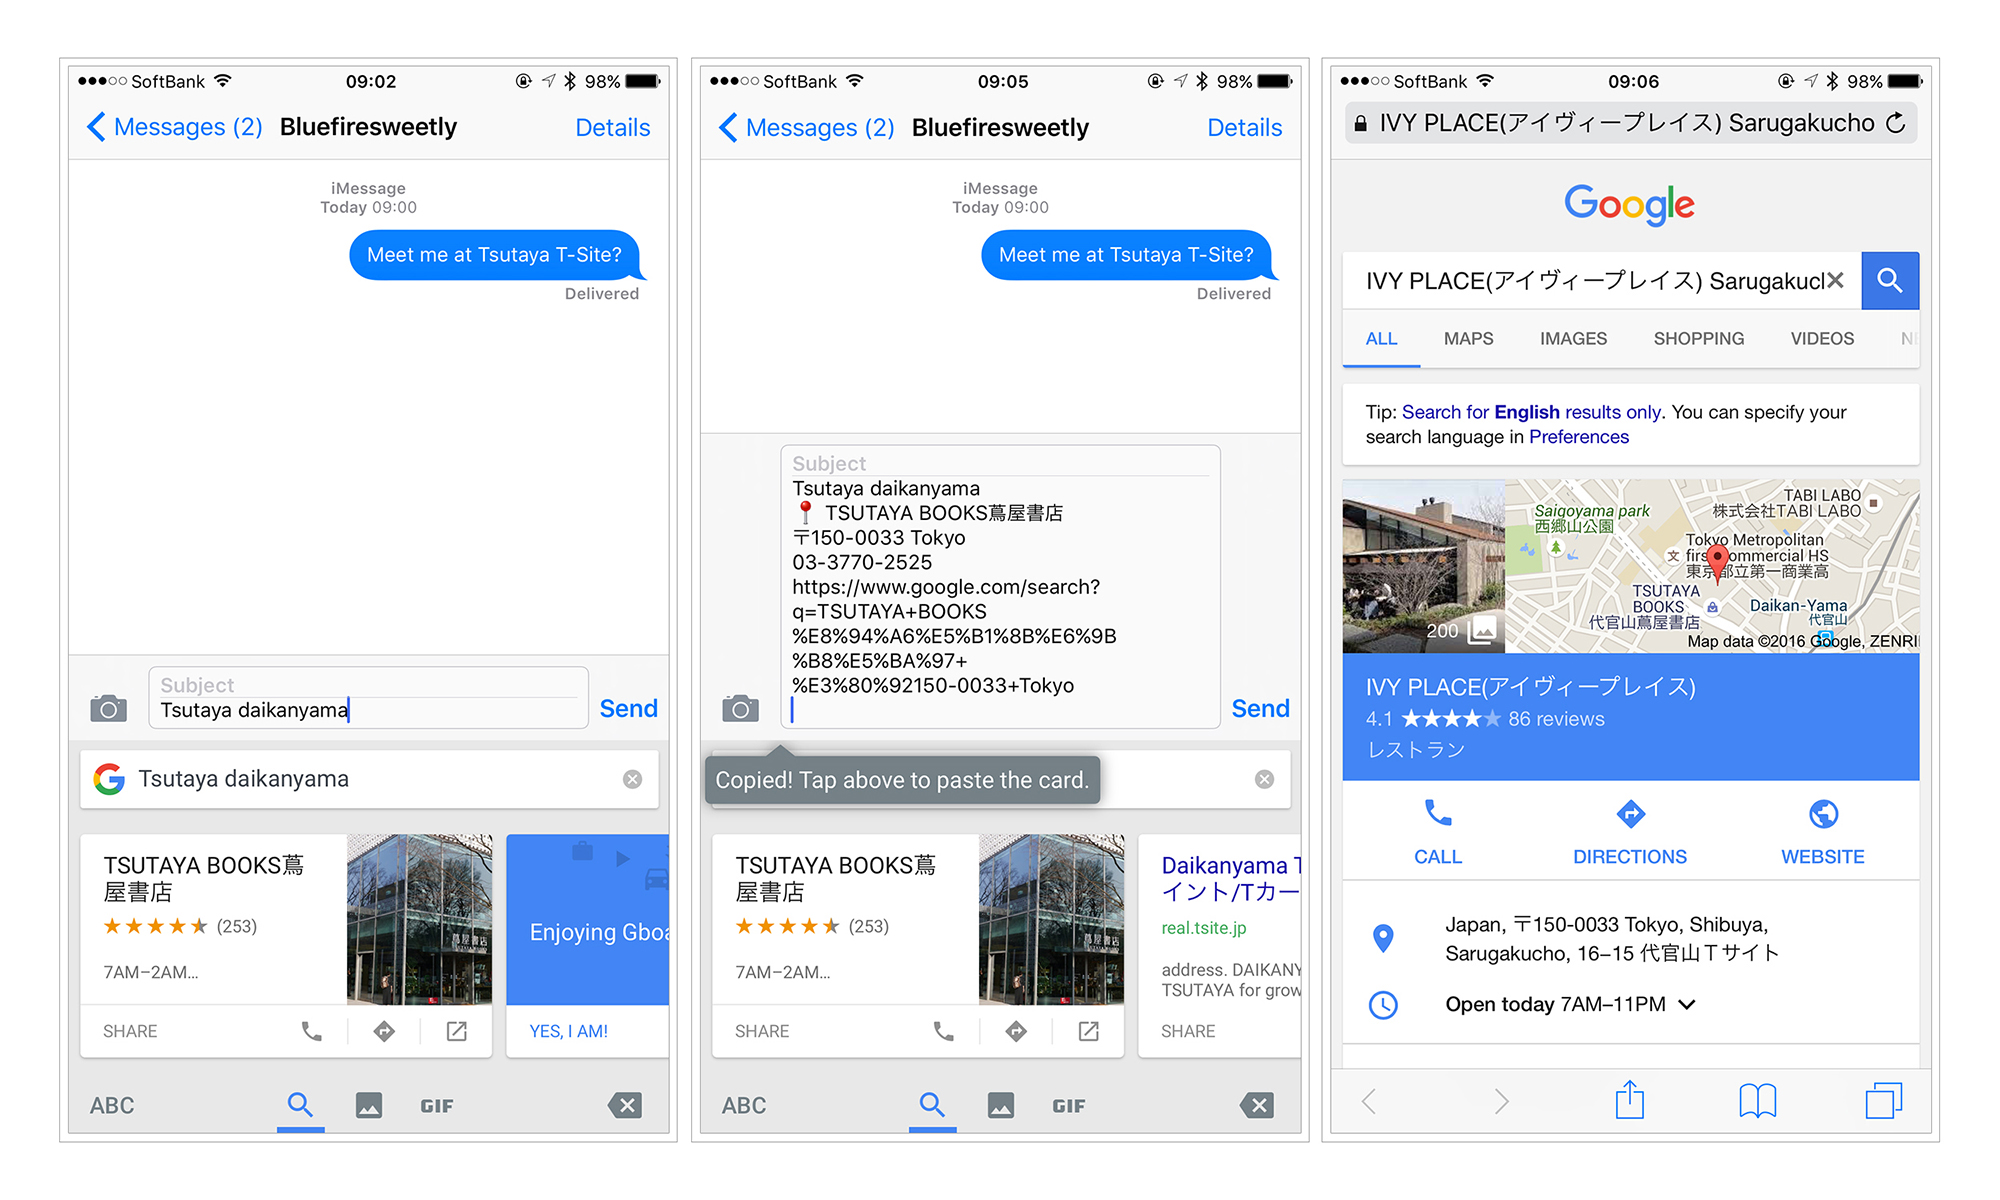Open Preferences link in tip

pos(1578,437)
